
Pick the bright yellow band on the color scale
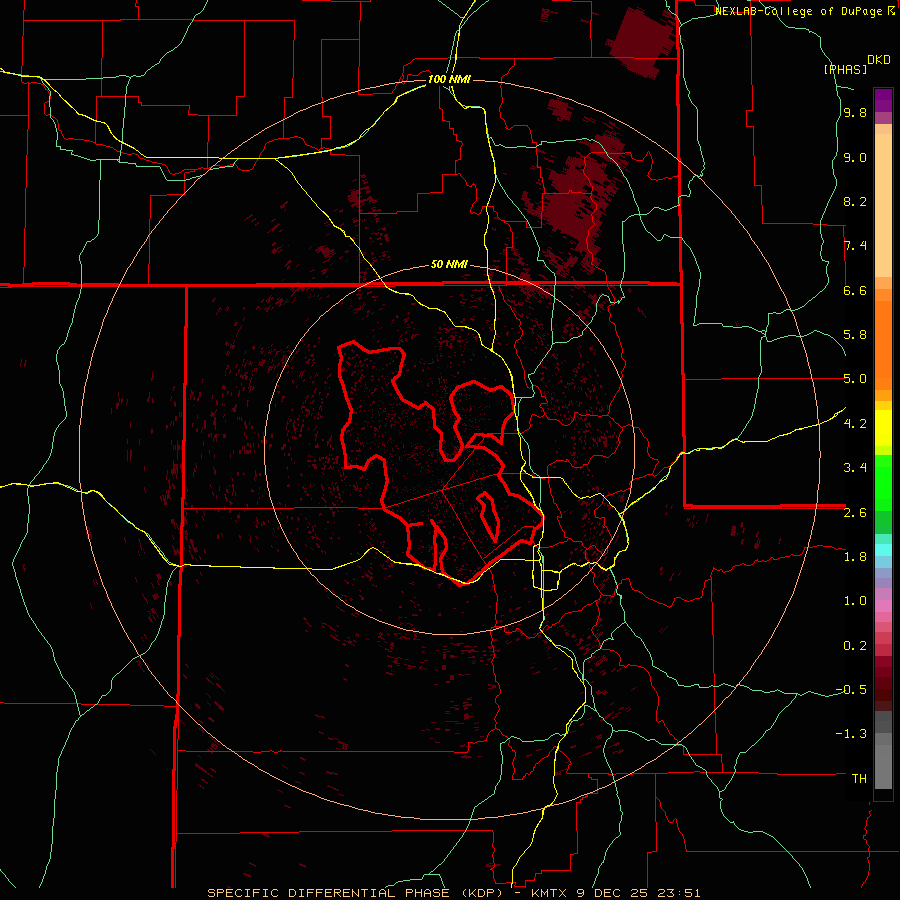point(883,428)
